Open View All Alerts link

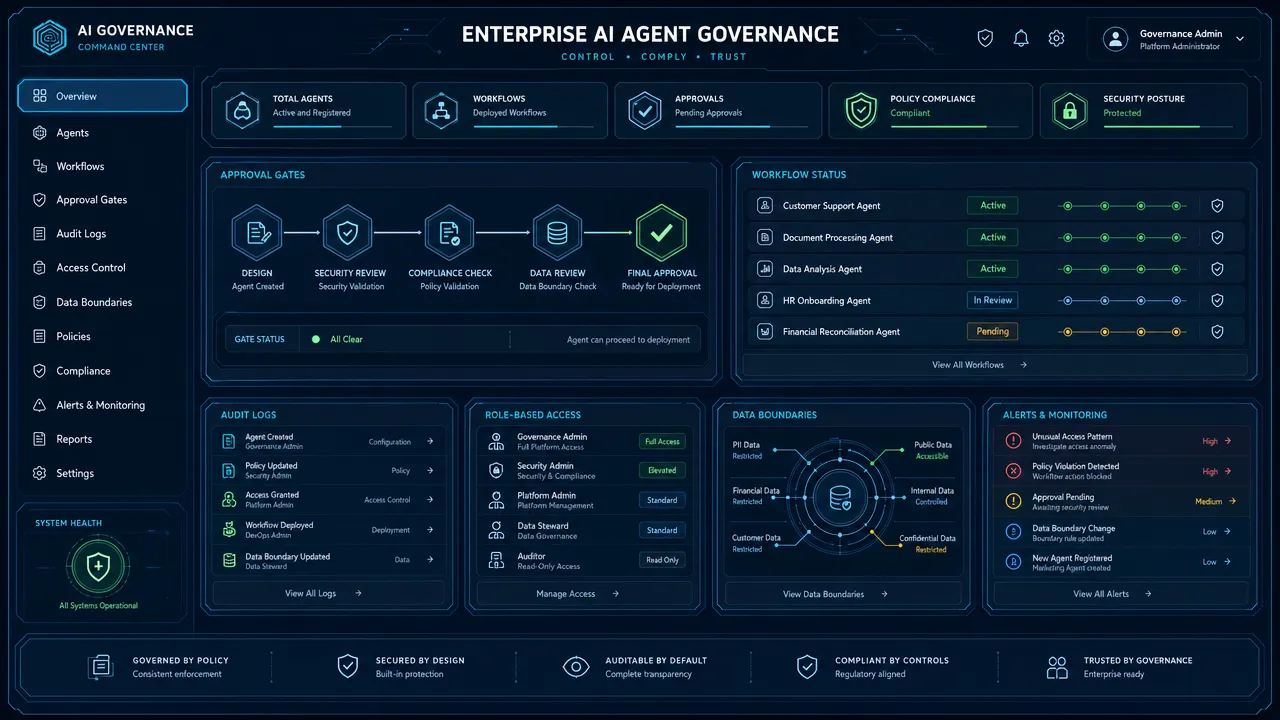point(1112,594)
